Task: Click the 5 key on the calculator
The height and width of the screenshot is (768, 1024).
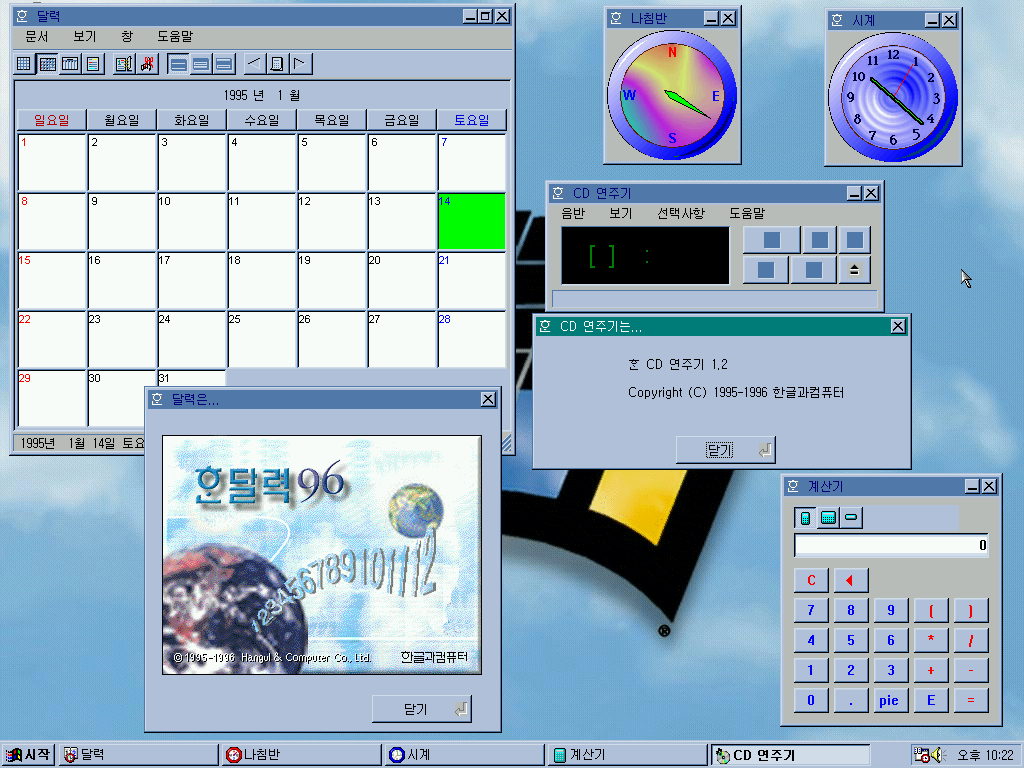Action: [x=850, y=640]
